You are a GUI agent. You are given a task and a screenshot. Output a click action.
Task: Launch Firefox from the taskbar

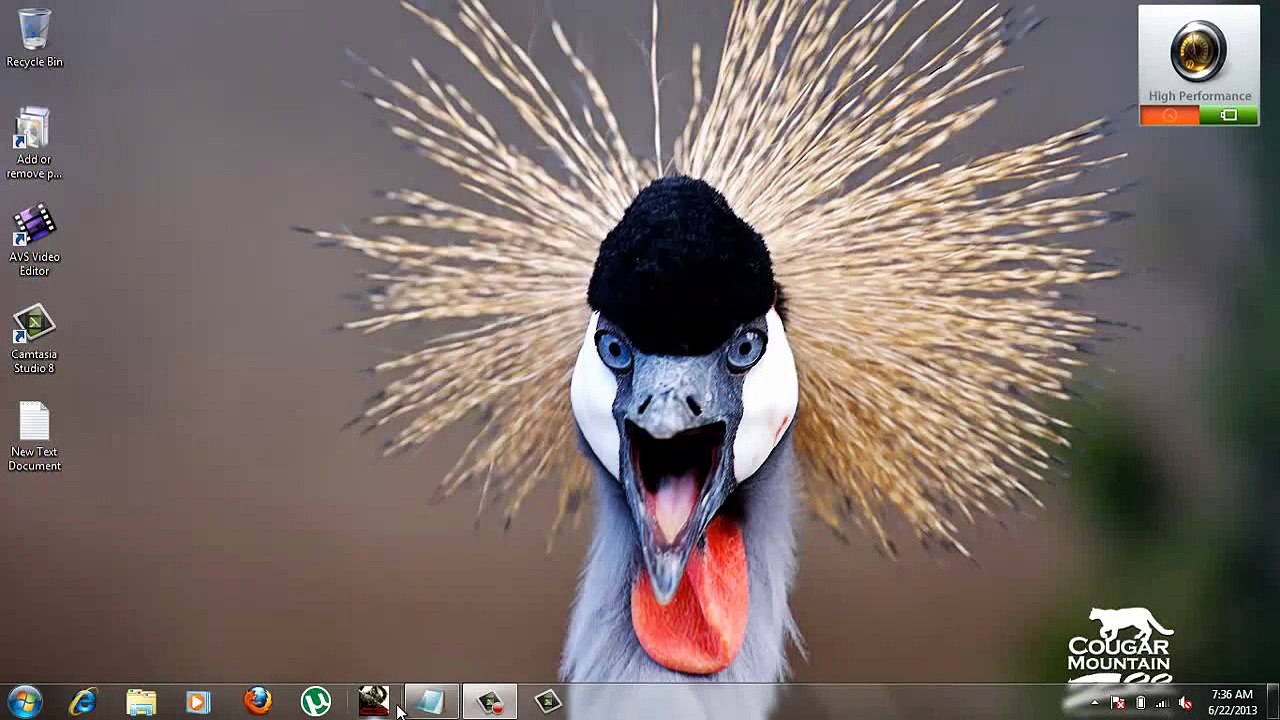[257, 701]
